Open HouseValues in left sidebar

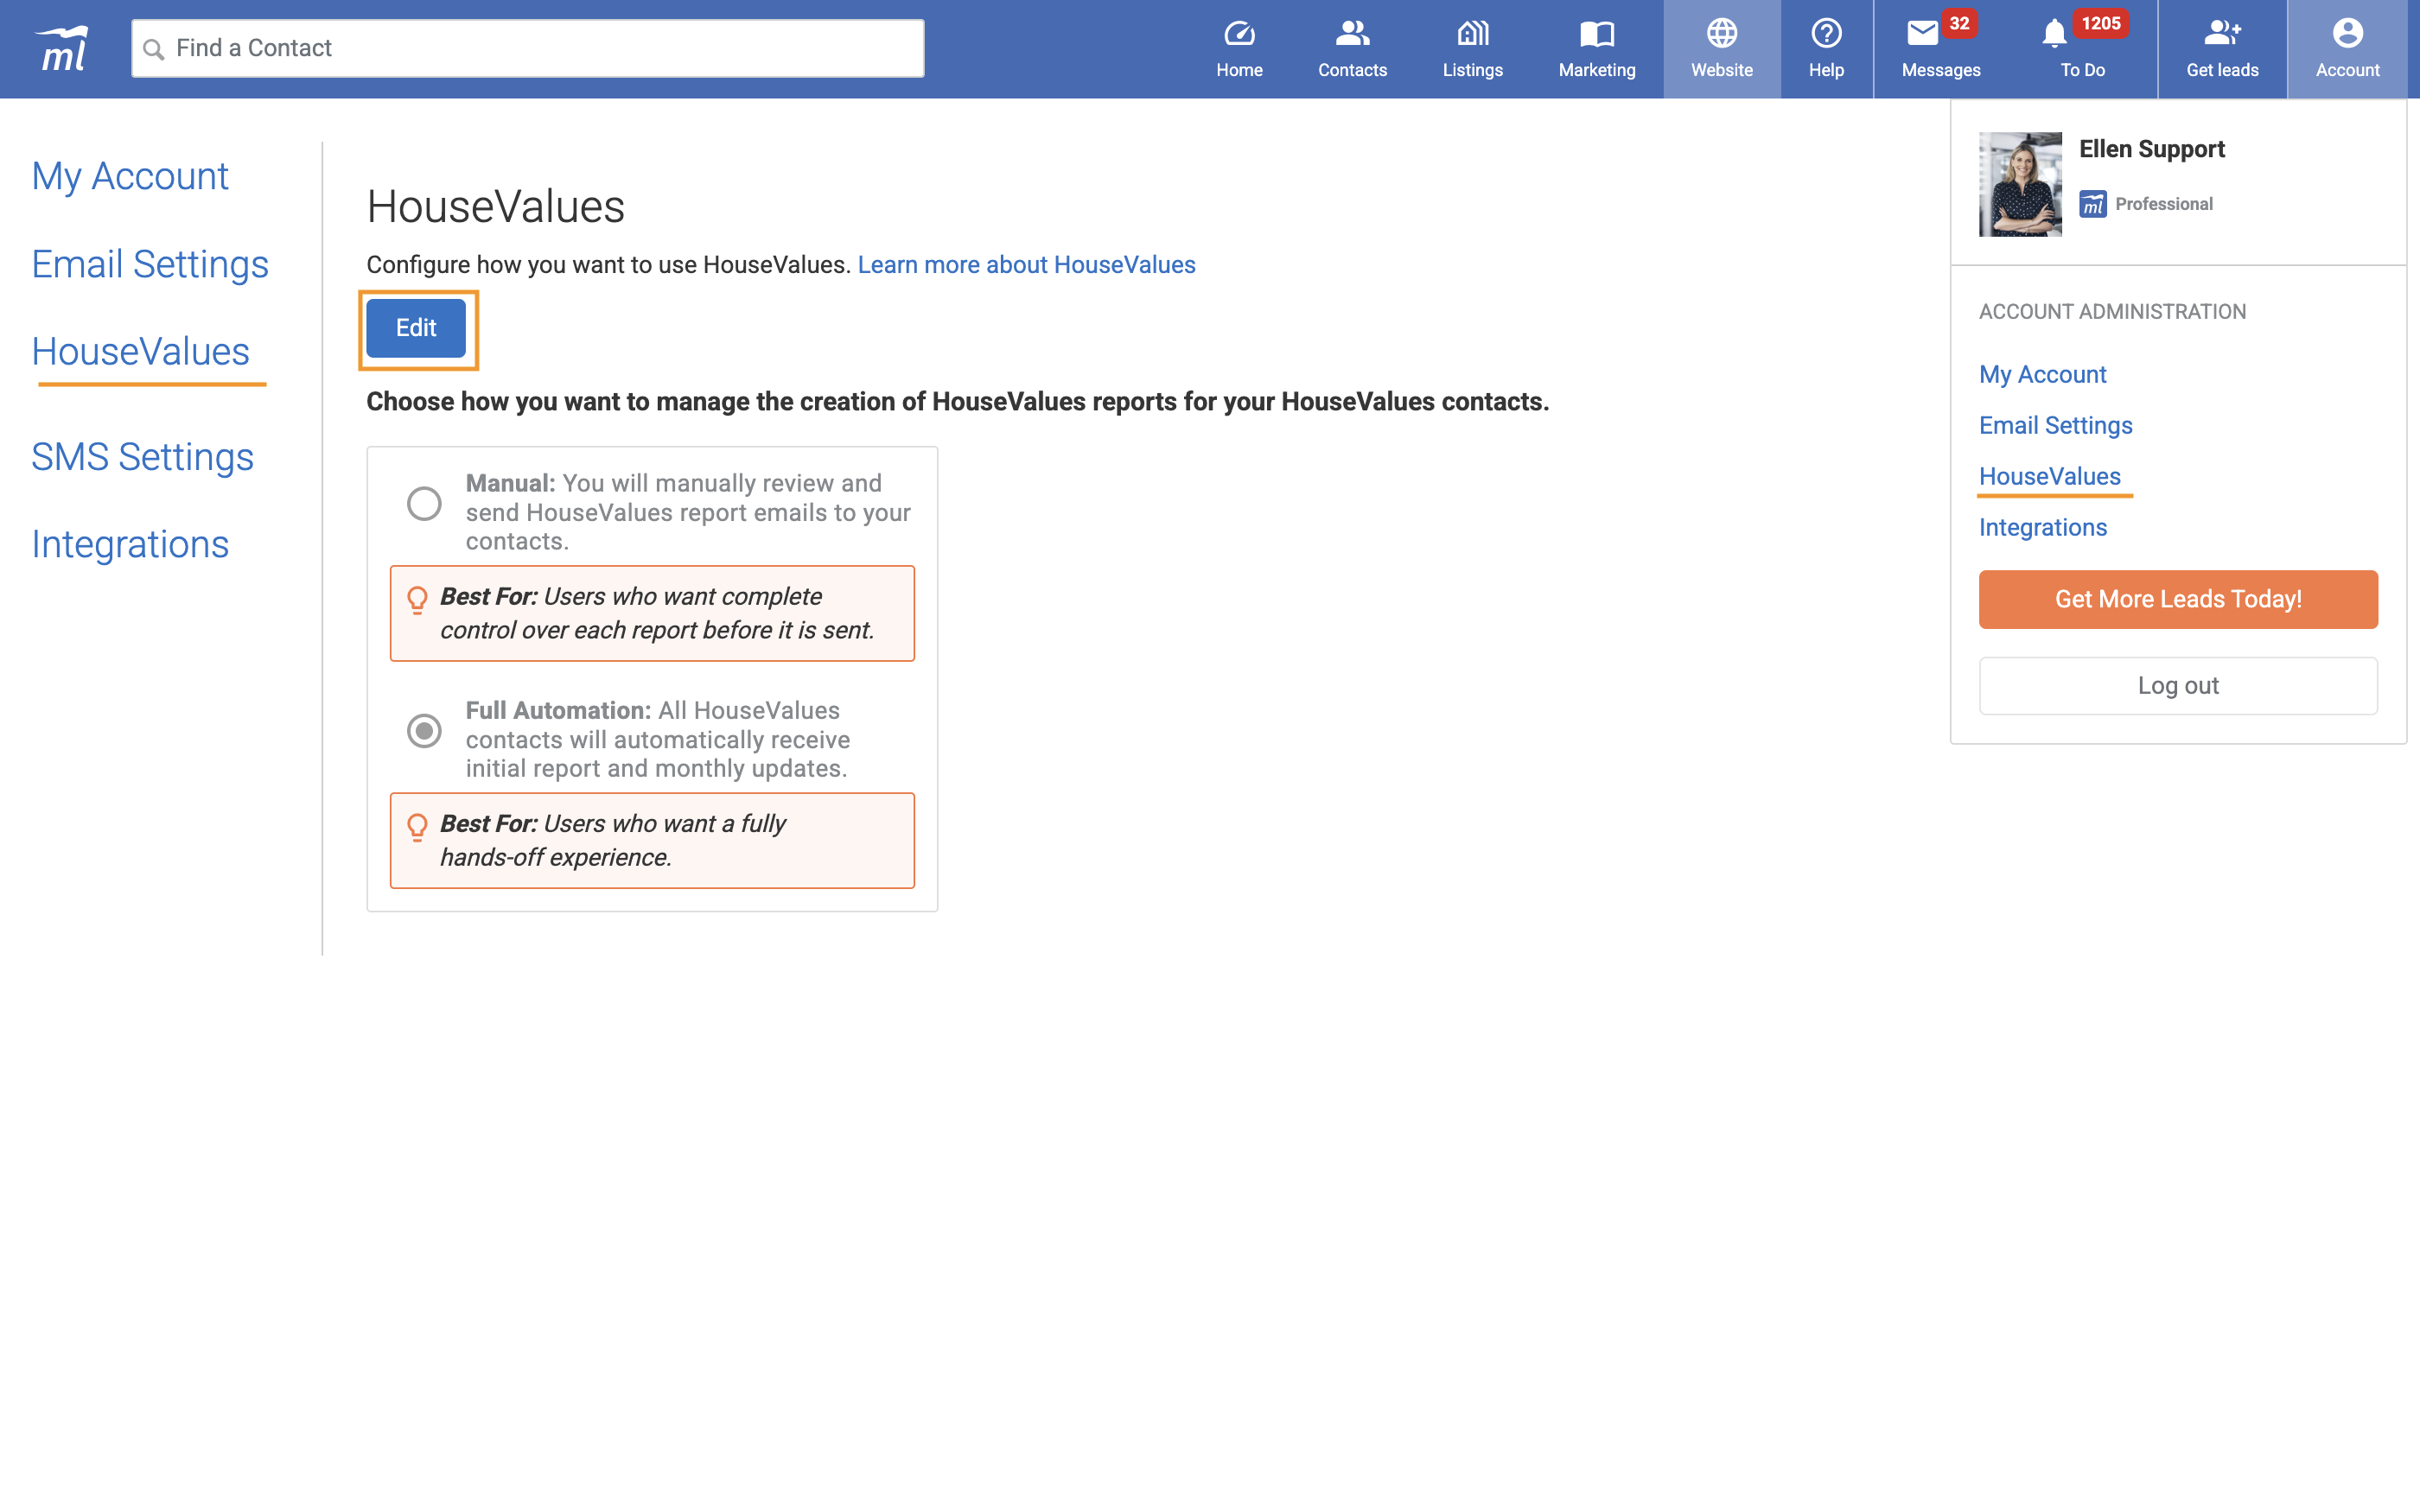[x=141, y=352]
